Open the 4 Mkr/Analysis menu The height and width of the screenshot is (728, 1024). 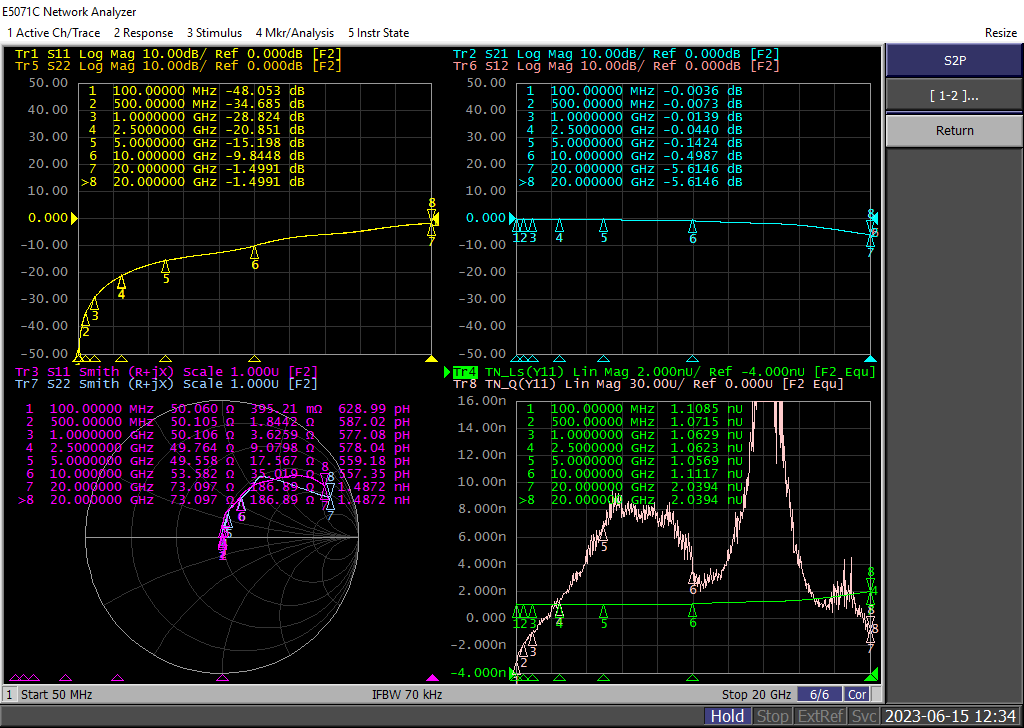click(295, 33)
